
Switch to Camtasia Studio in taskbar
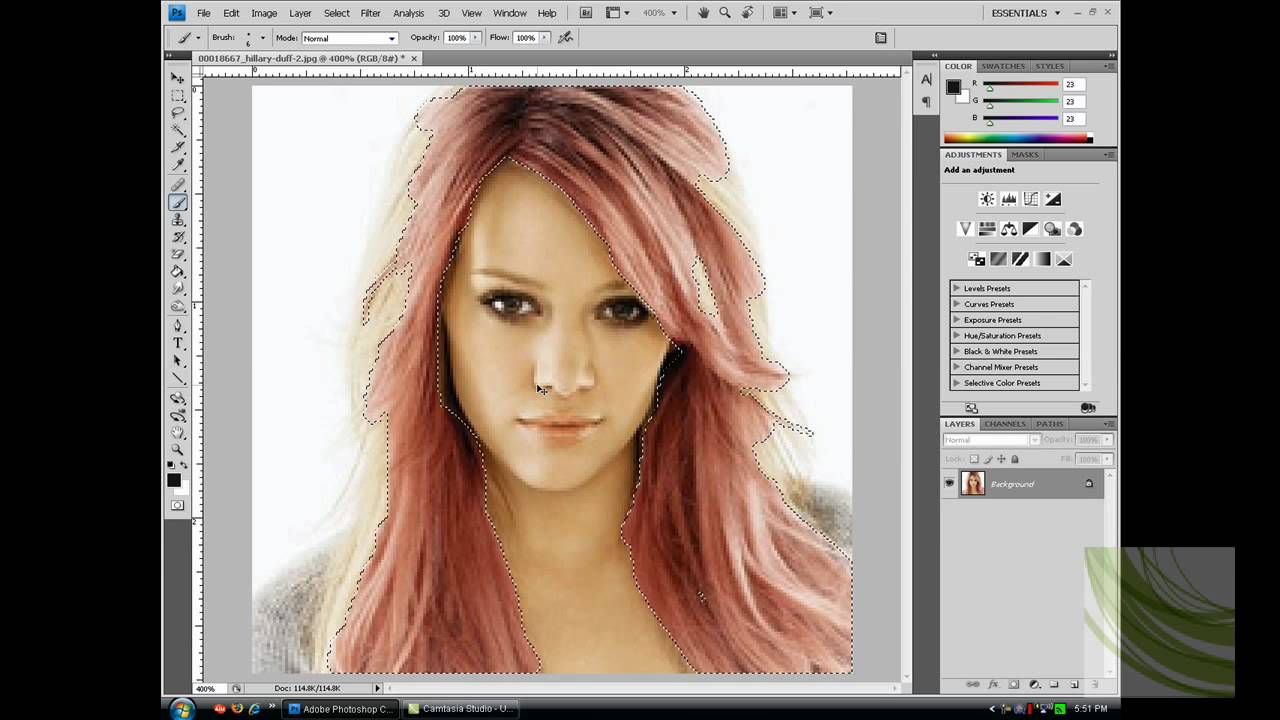click(x=461, y=709)
